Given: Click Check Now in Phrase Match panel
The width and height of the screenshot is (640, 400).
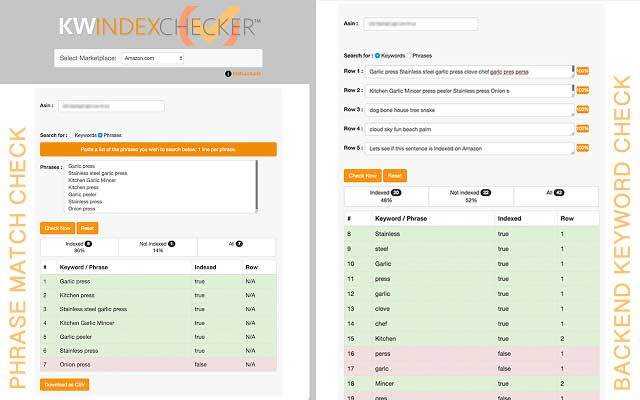Looking at the screenshot, I should point(58,228).
